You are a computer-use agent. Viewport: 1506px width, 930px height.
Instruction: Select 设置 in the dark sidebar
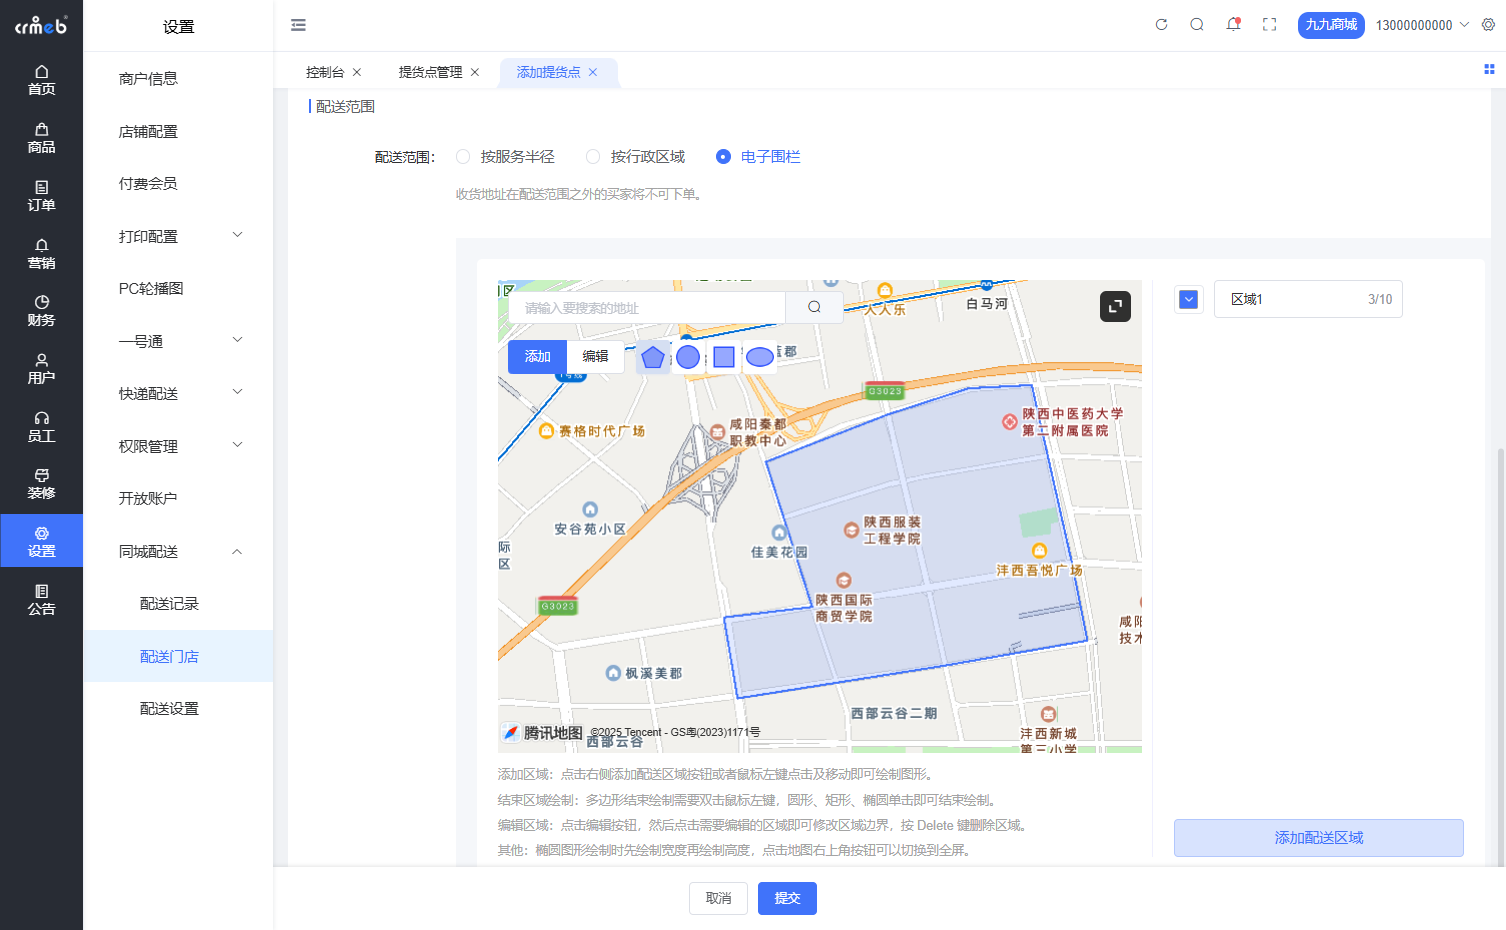(41, 541)
